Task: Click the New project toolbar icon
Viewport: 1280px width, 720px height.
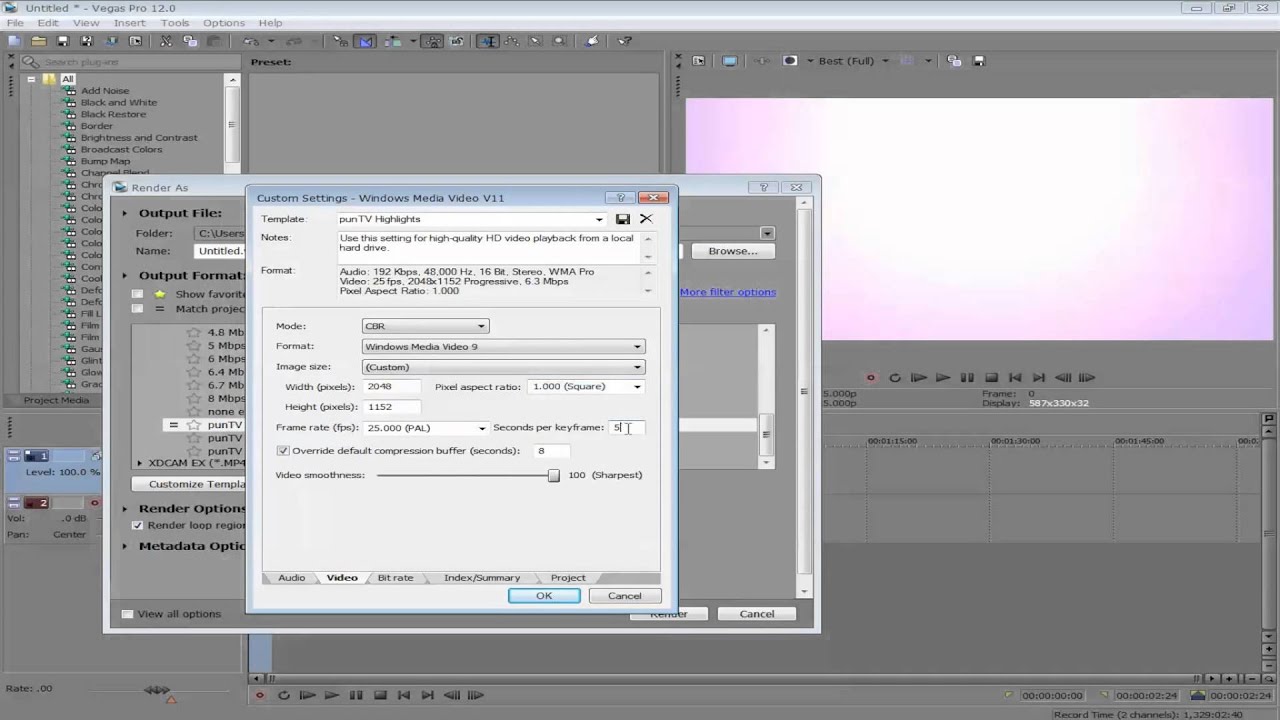Action: (x=14, y=41)
